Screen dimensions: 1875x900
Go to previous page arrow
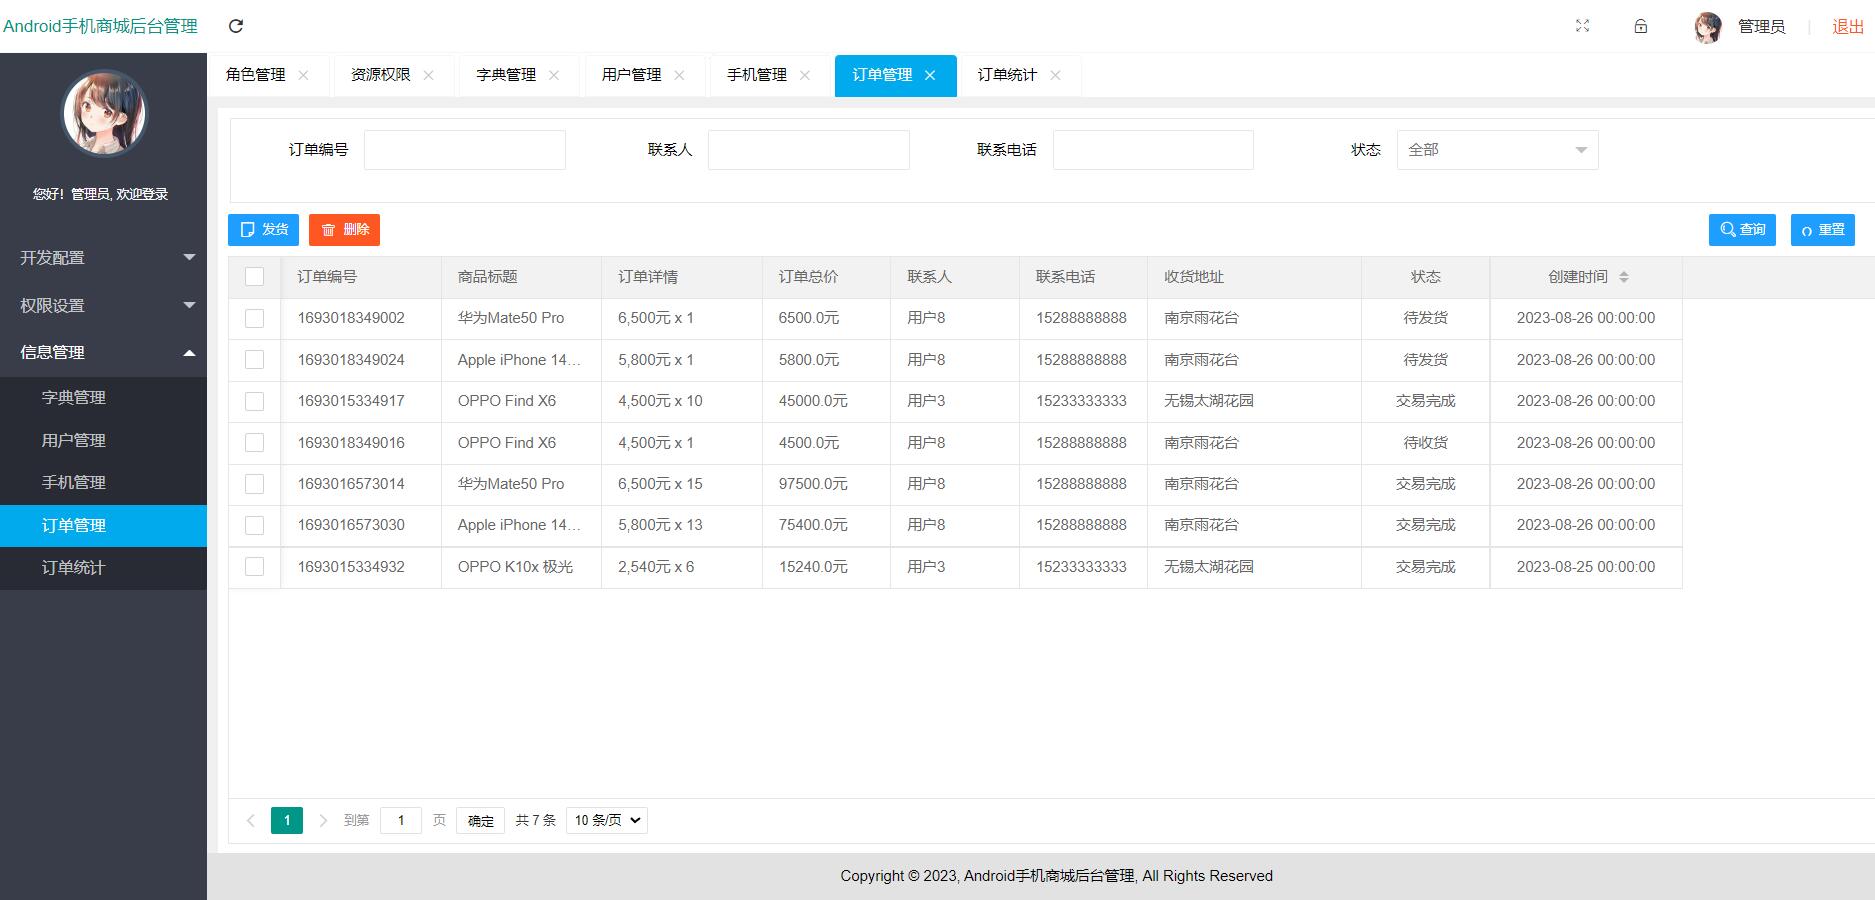pyautogui.click(x=250, y=820)
